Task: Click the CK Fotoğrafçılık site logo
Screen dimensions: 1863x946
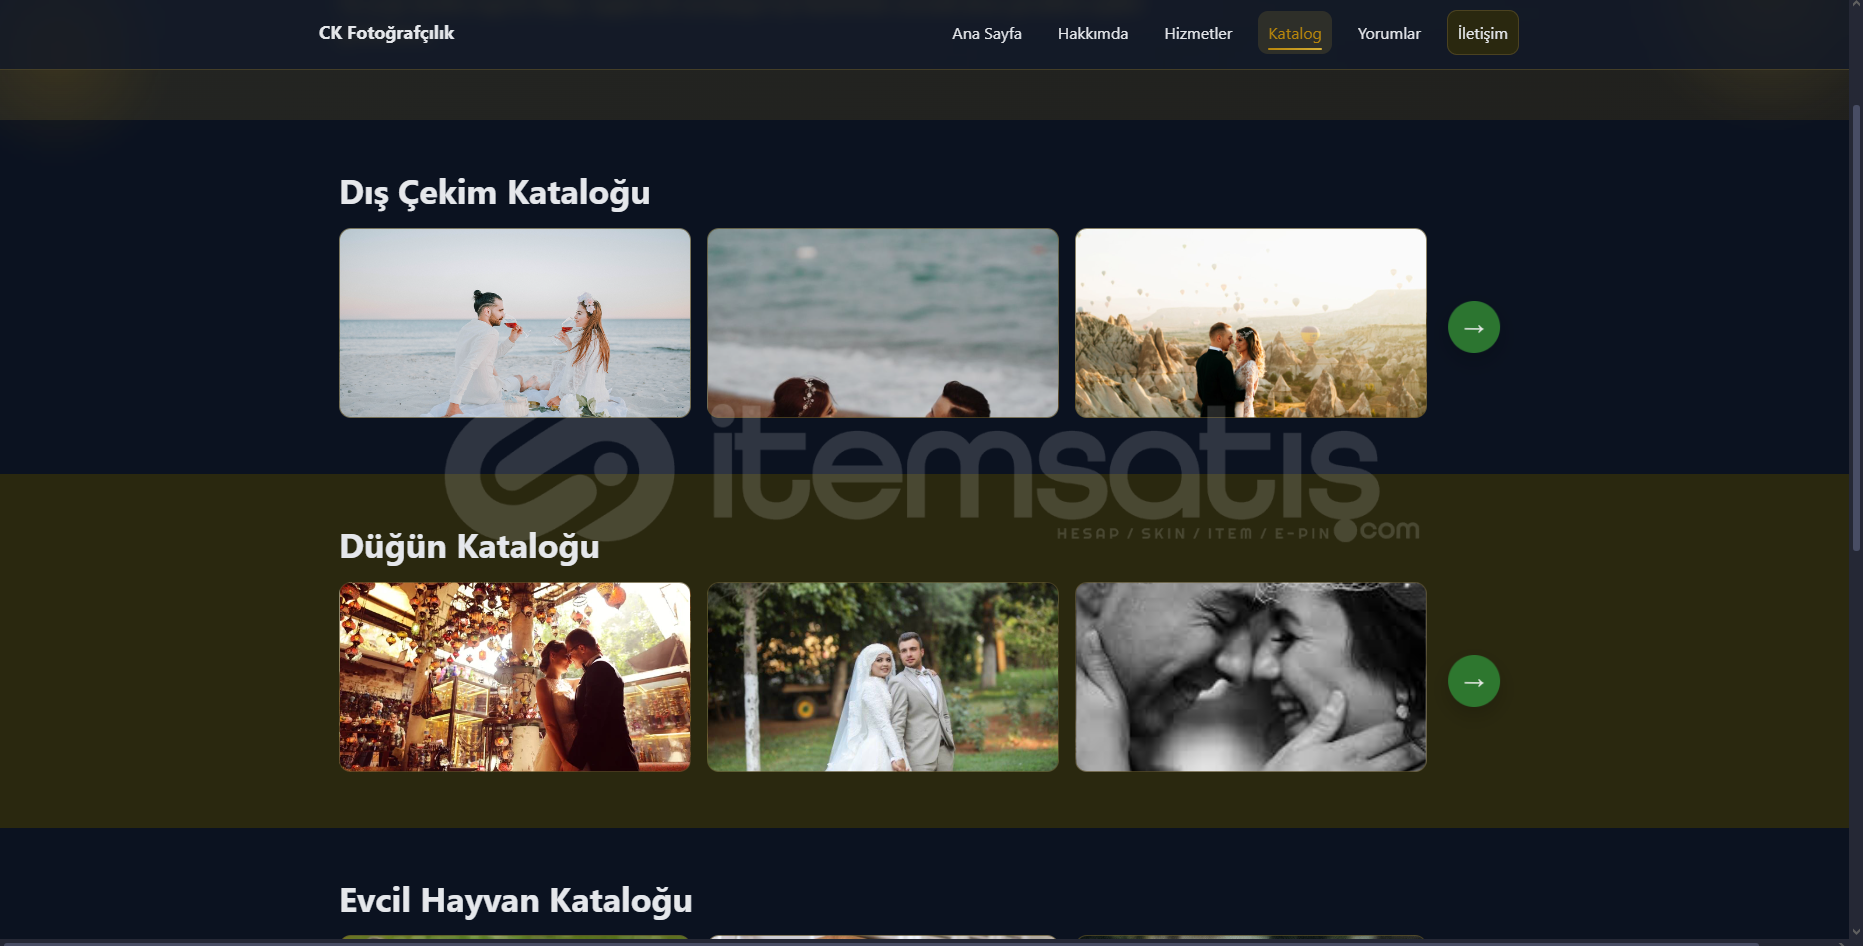Action: click(x=386, y=33)
